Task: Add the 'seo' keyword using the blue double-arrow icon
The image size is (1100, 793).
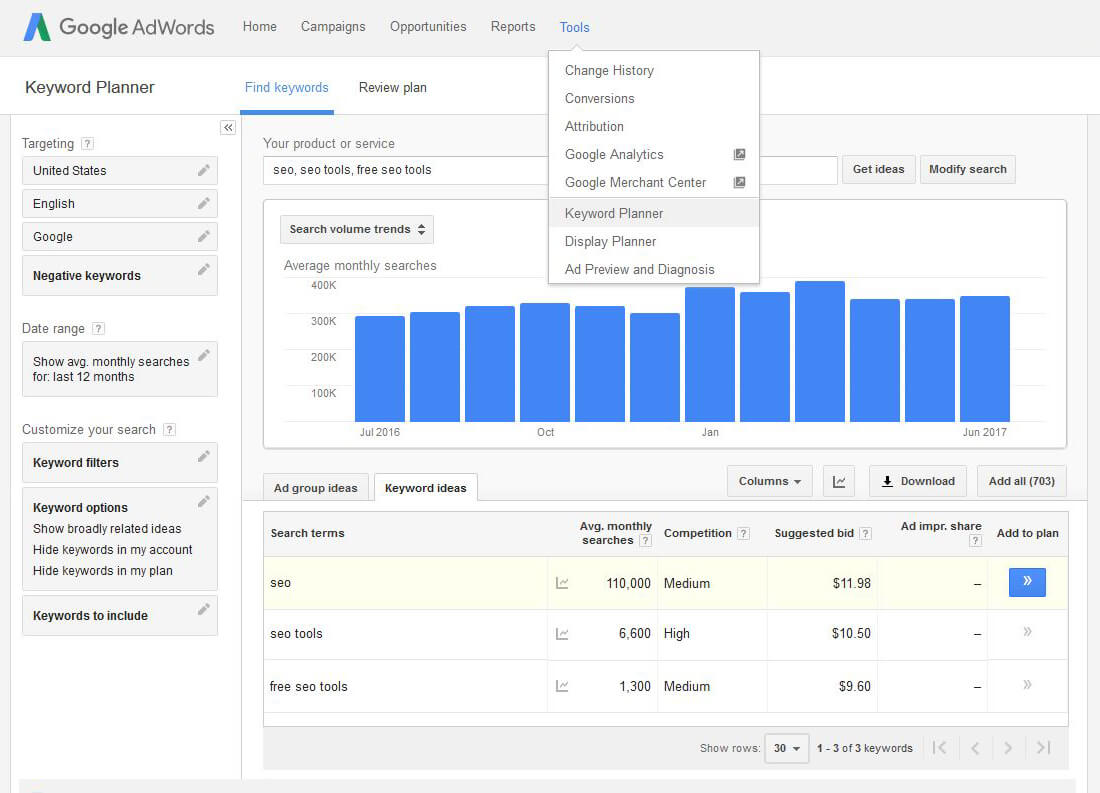Action: [1027, 582]
